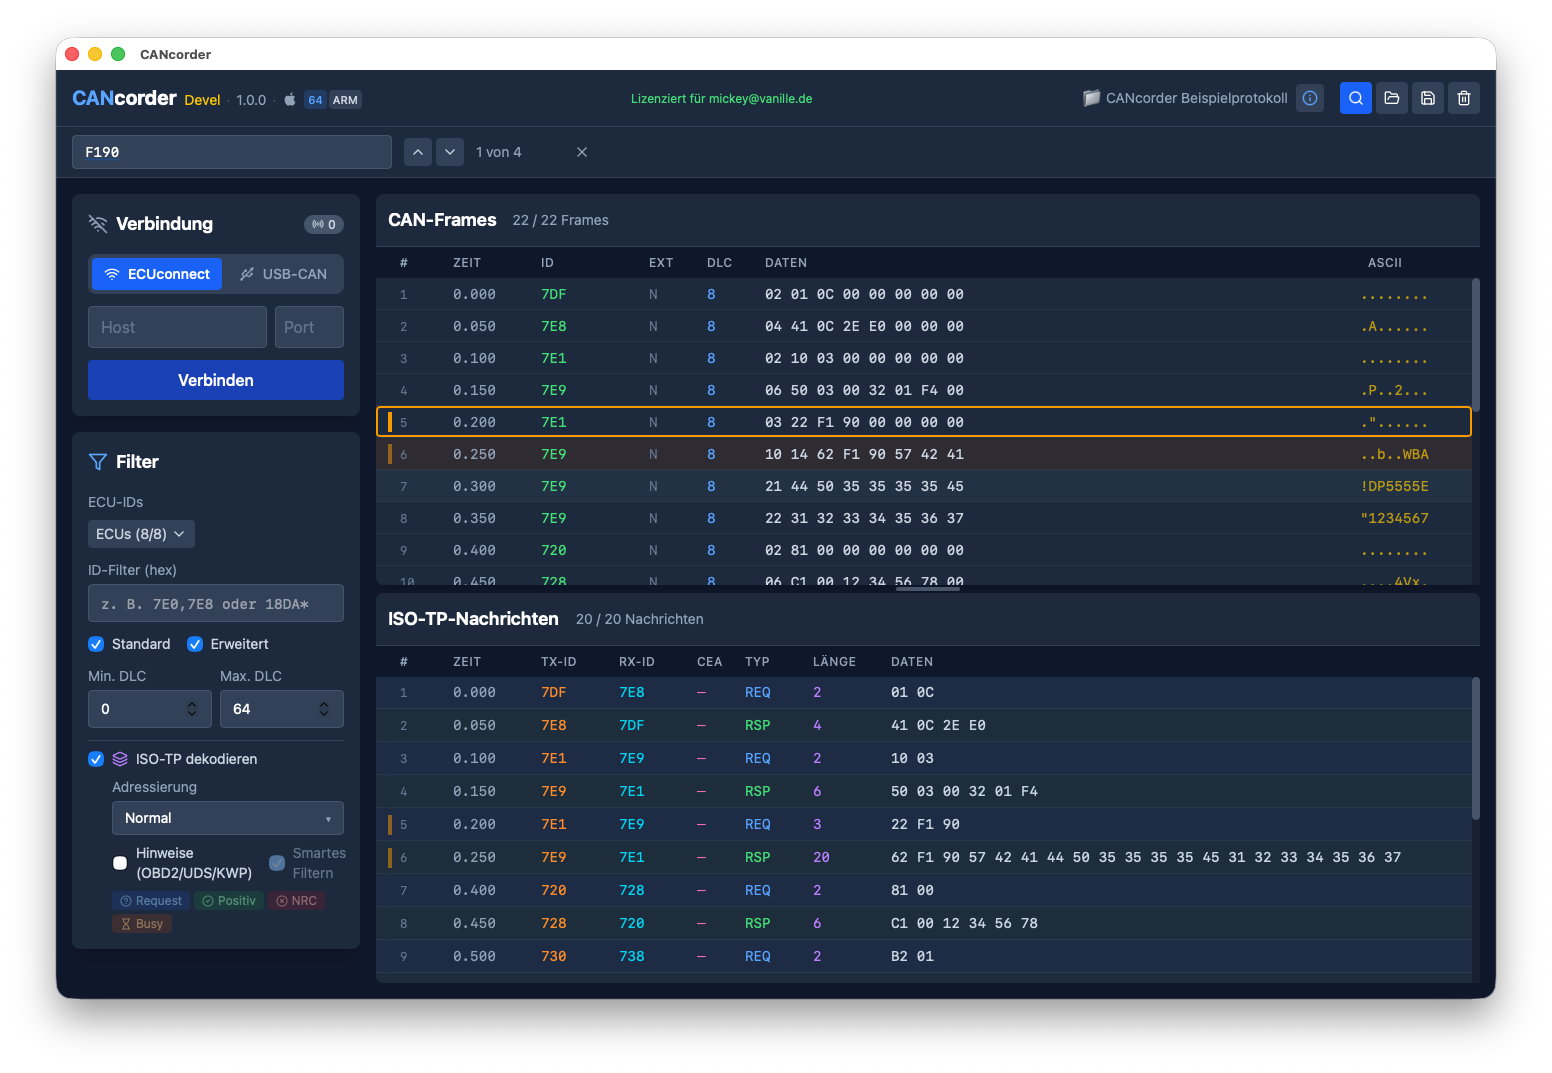This screenshot has width=1552, height=1073.
Task: Click the Max. DLC stepper arrows
Action: click(324, 709)
